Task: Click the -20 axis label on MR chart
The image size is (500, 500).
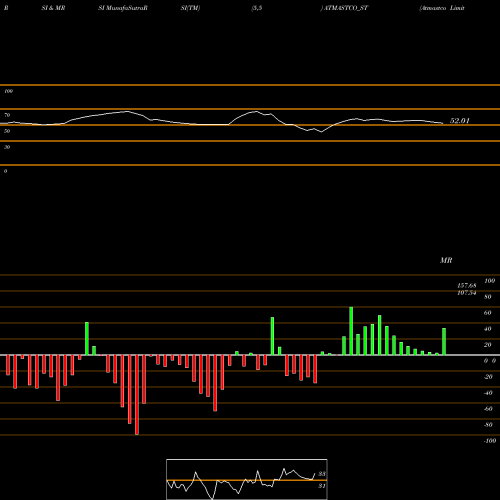Action: (x=488, y=377)
